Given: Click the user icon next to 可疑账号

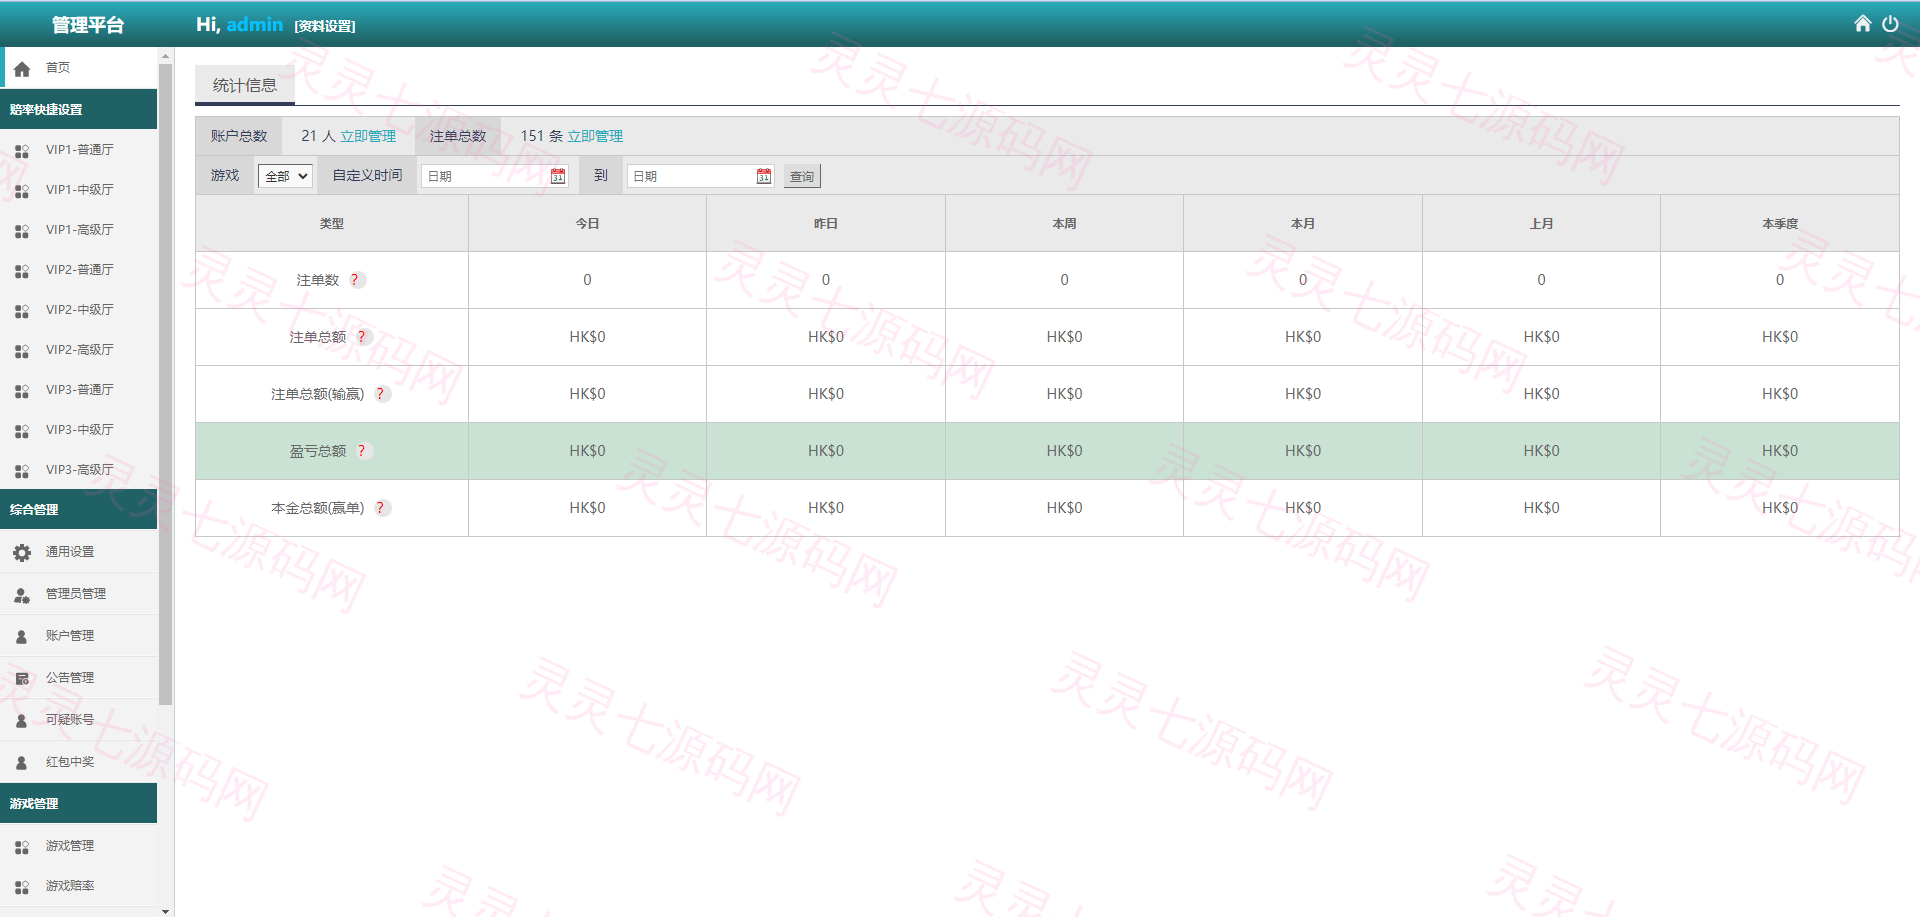Looking at the screenshot, I should point(22,720).
